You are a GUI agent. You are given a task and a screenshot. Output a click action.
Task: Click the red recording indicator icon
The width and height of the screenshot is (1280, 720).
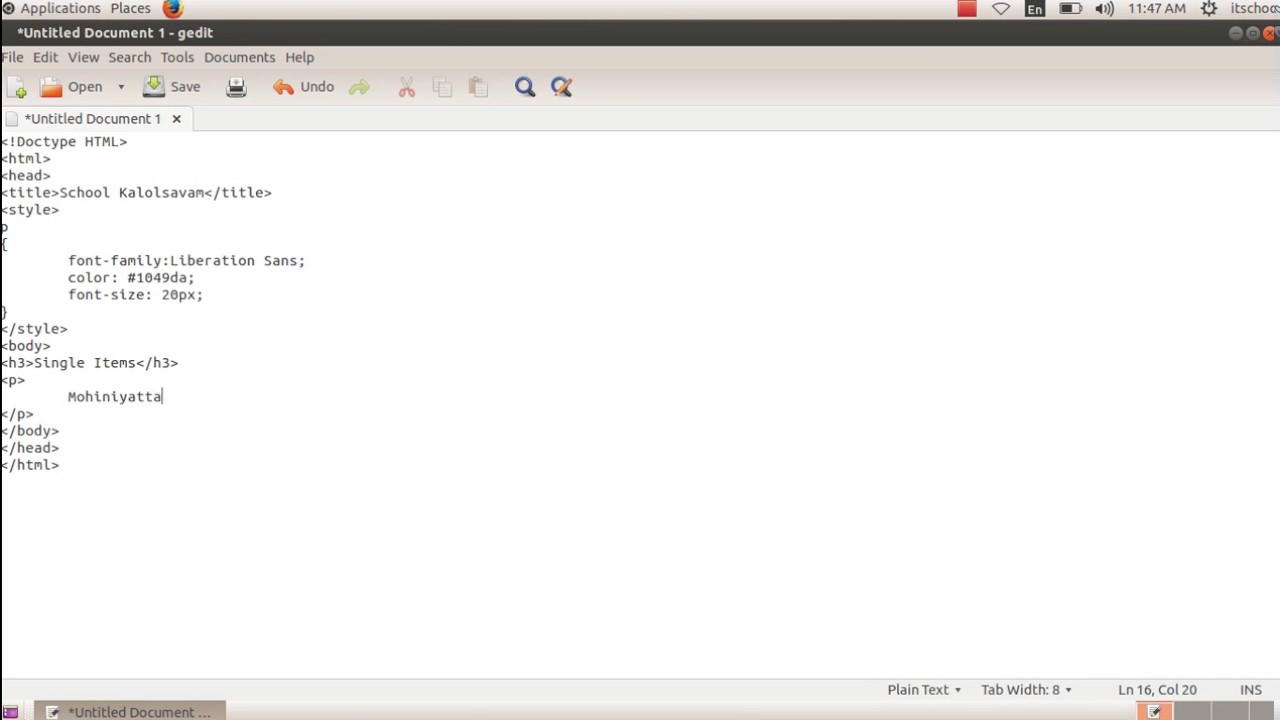pyautogui.click(x=967, y=9)
